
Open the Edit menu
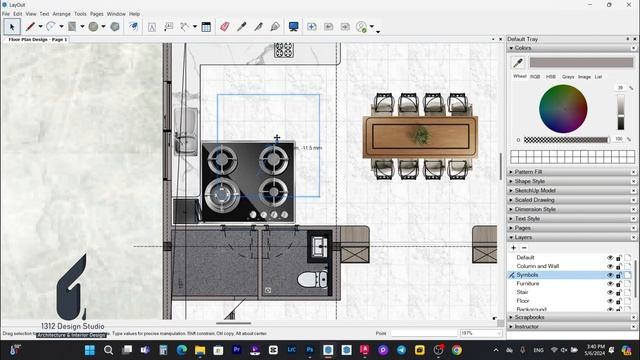click(18, 14)
